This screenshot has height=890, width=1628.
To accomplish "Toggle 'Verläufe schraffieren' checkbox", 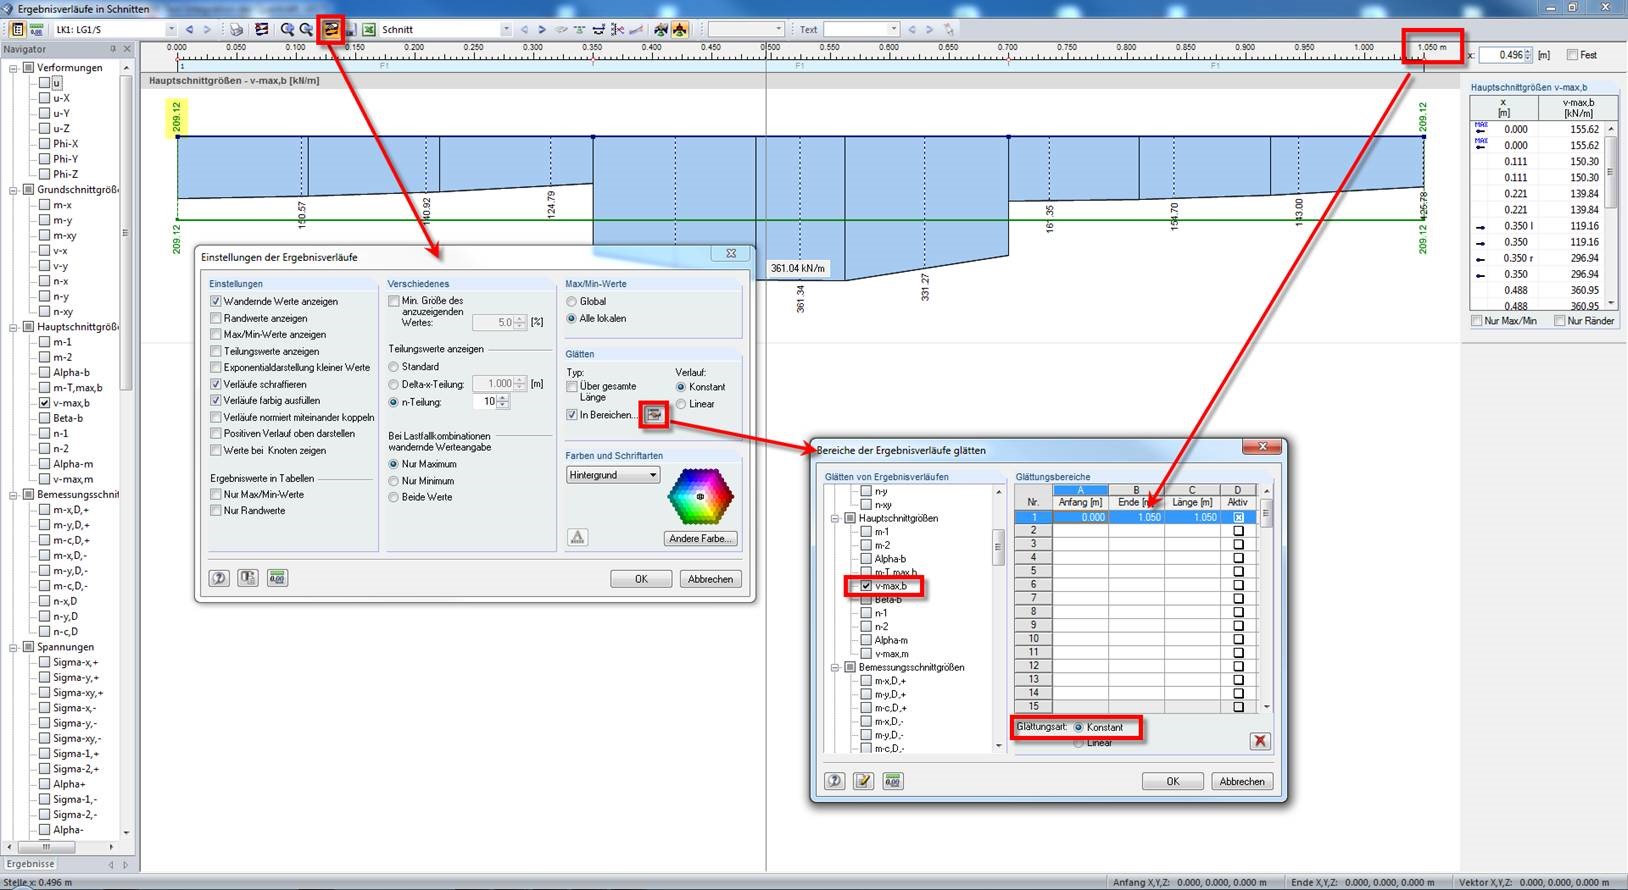I will coord(215,384).
